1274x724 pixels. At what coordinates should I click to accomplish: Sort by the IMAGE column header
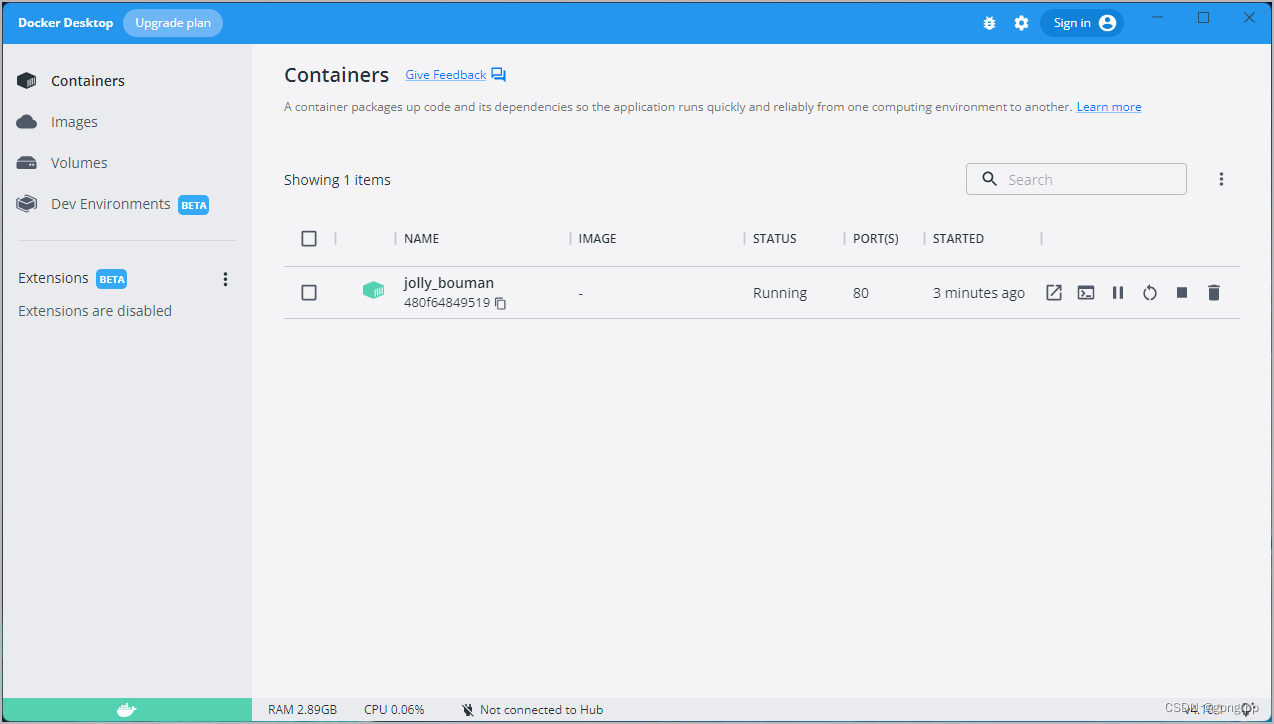pyautogui.click(x=597, y=239)
